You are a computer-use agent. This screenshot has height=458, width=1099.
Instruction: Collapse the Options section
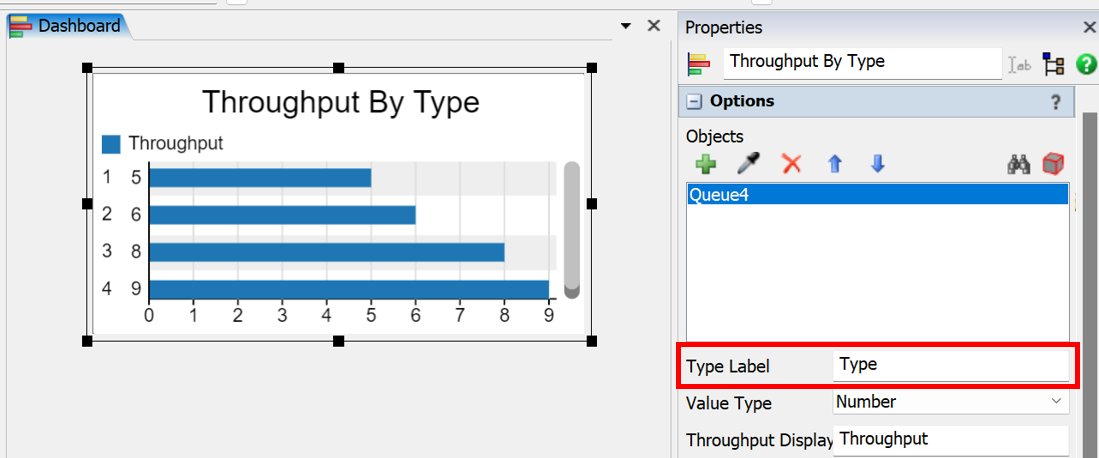pos(693,102)
